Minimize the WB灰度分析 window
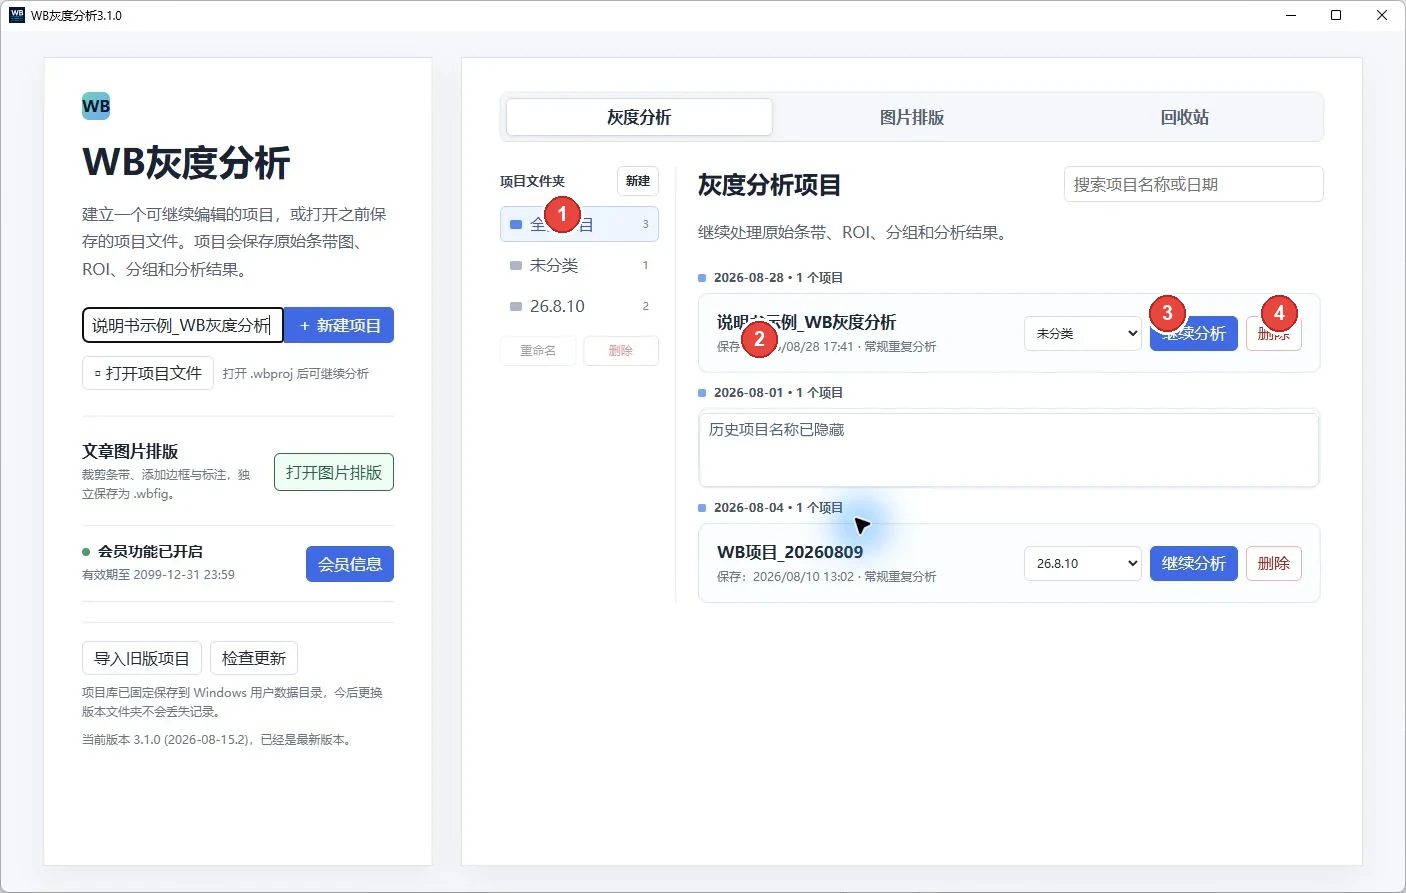This screenshot has width=1406, height=893. click(x=1291, y=15)
